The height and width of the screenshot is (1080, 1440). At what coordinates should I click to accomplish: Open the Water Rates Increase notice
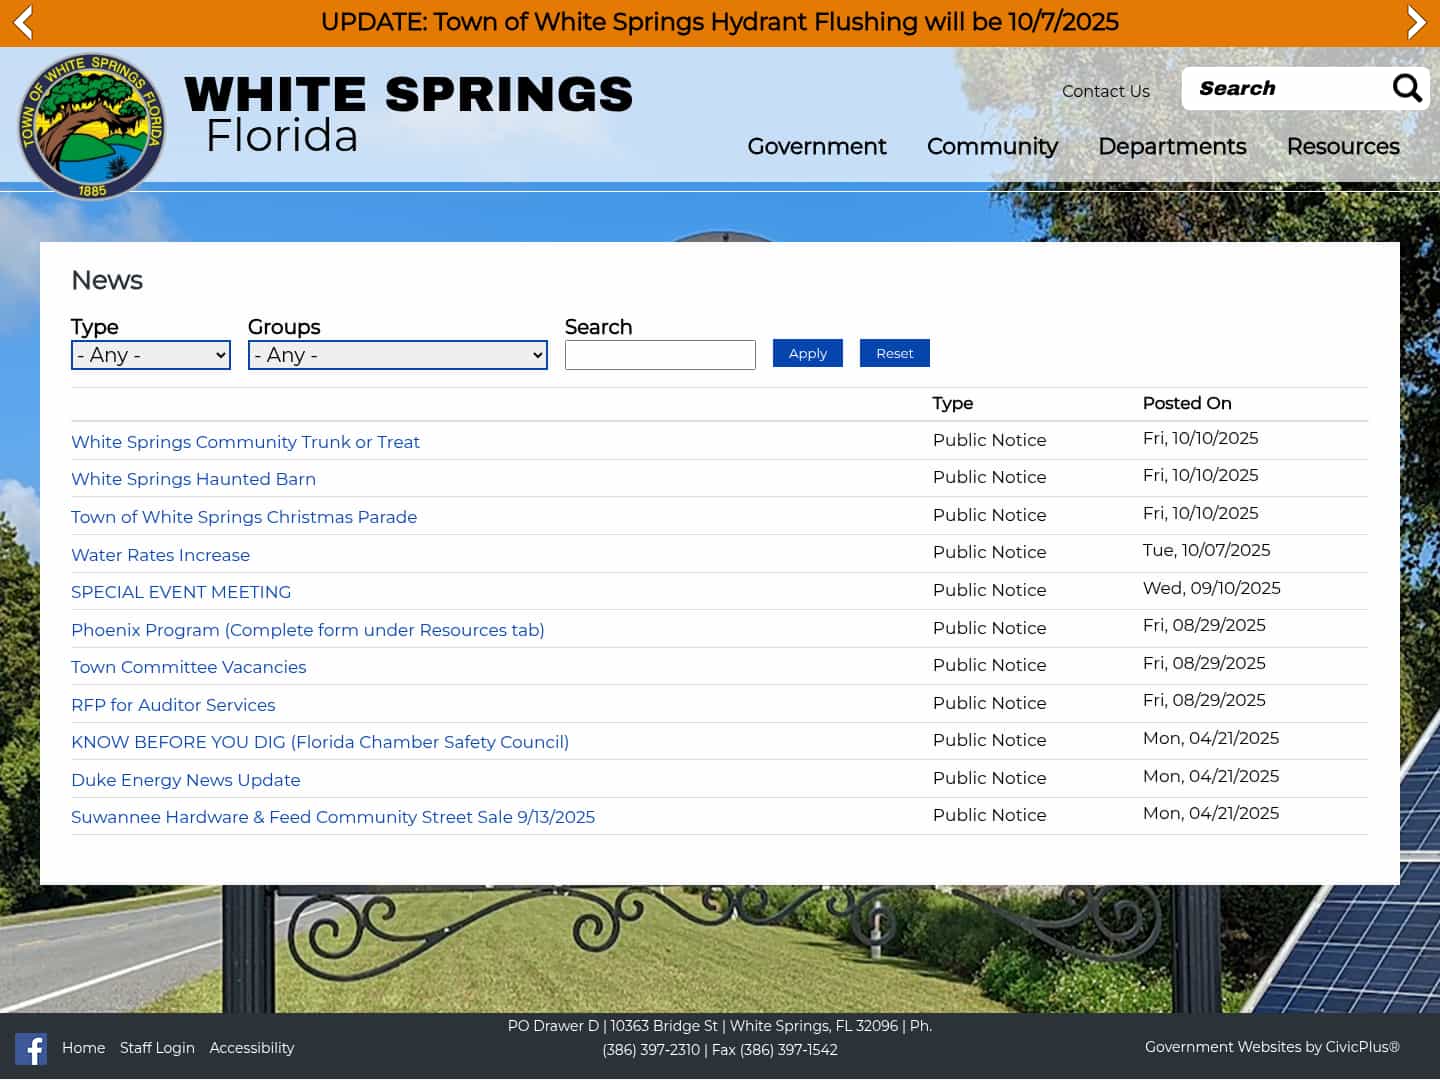(x=160, y=555)
